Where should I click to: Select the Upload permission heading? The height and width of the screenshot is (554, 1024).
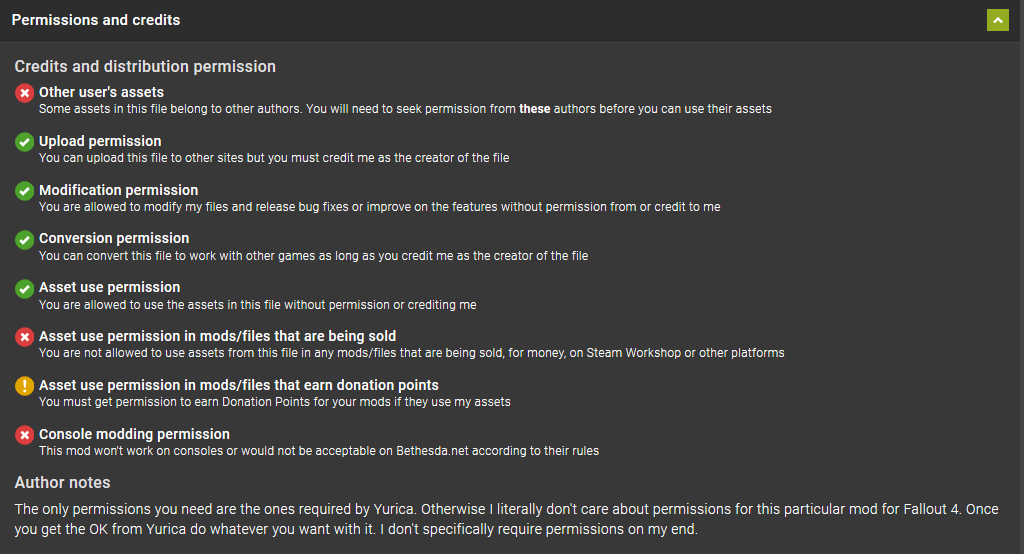click(100, 141)
